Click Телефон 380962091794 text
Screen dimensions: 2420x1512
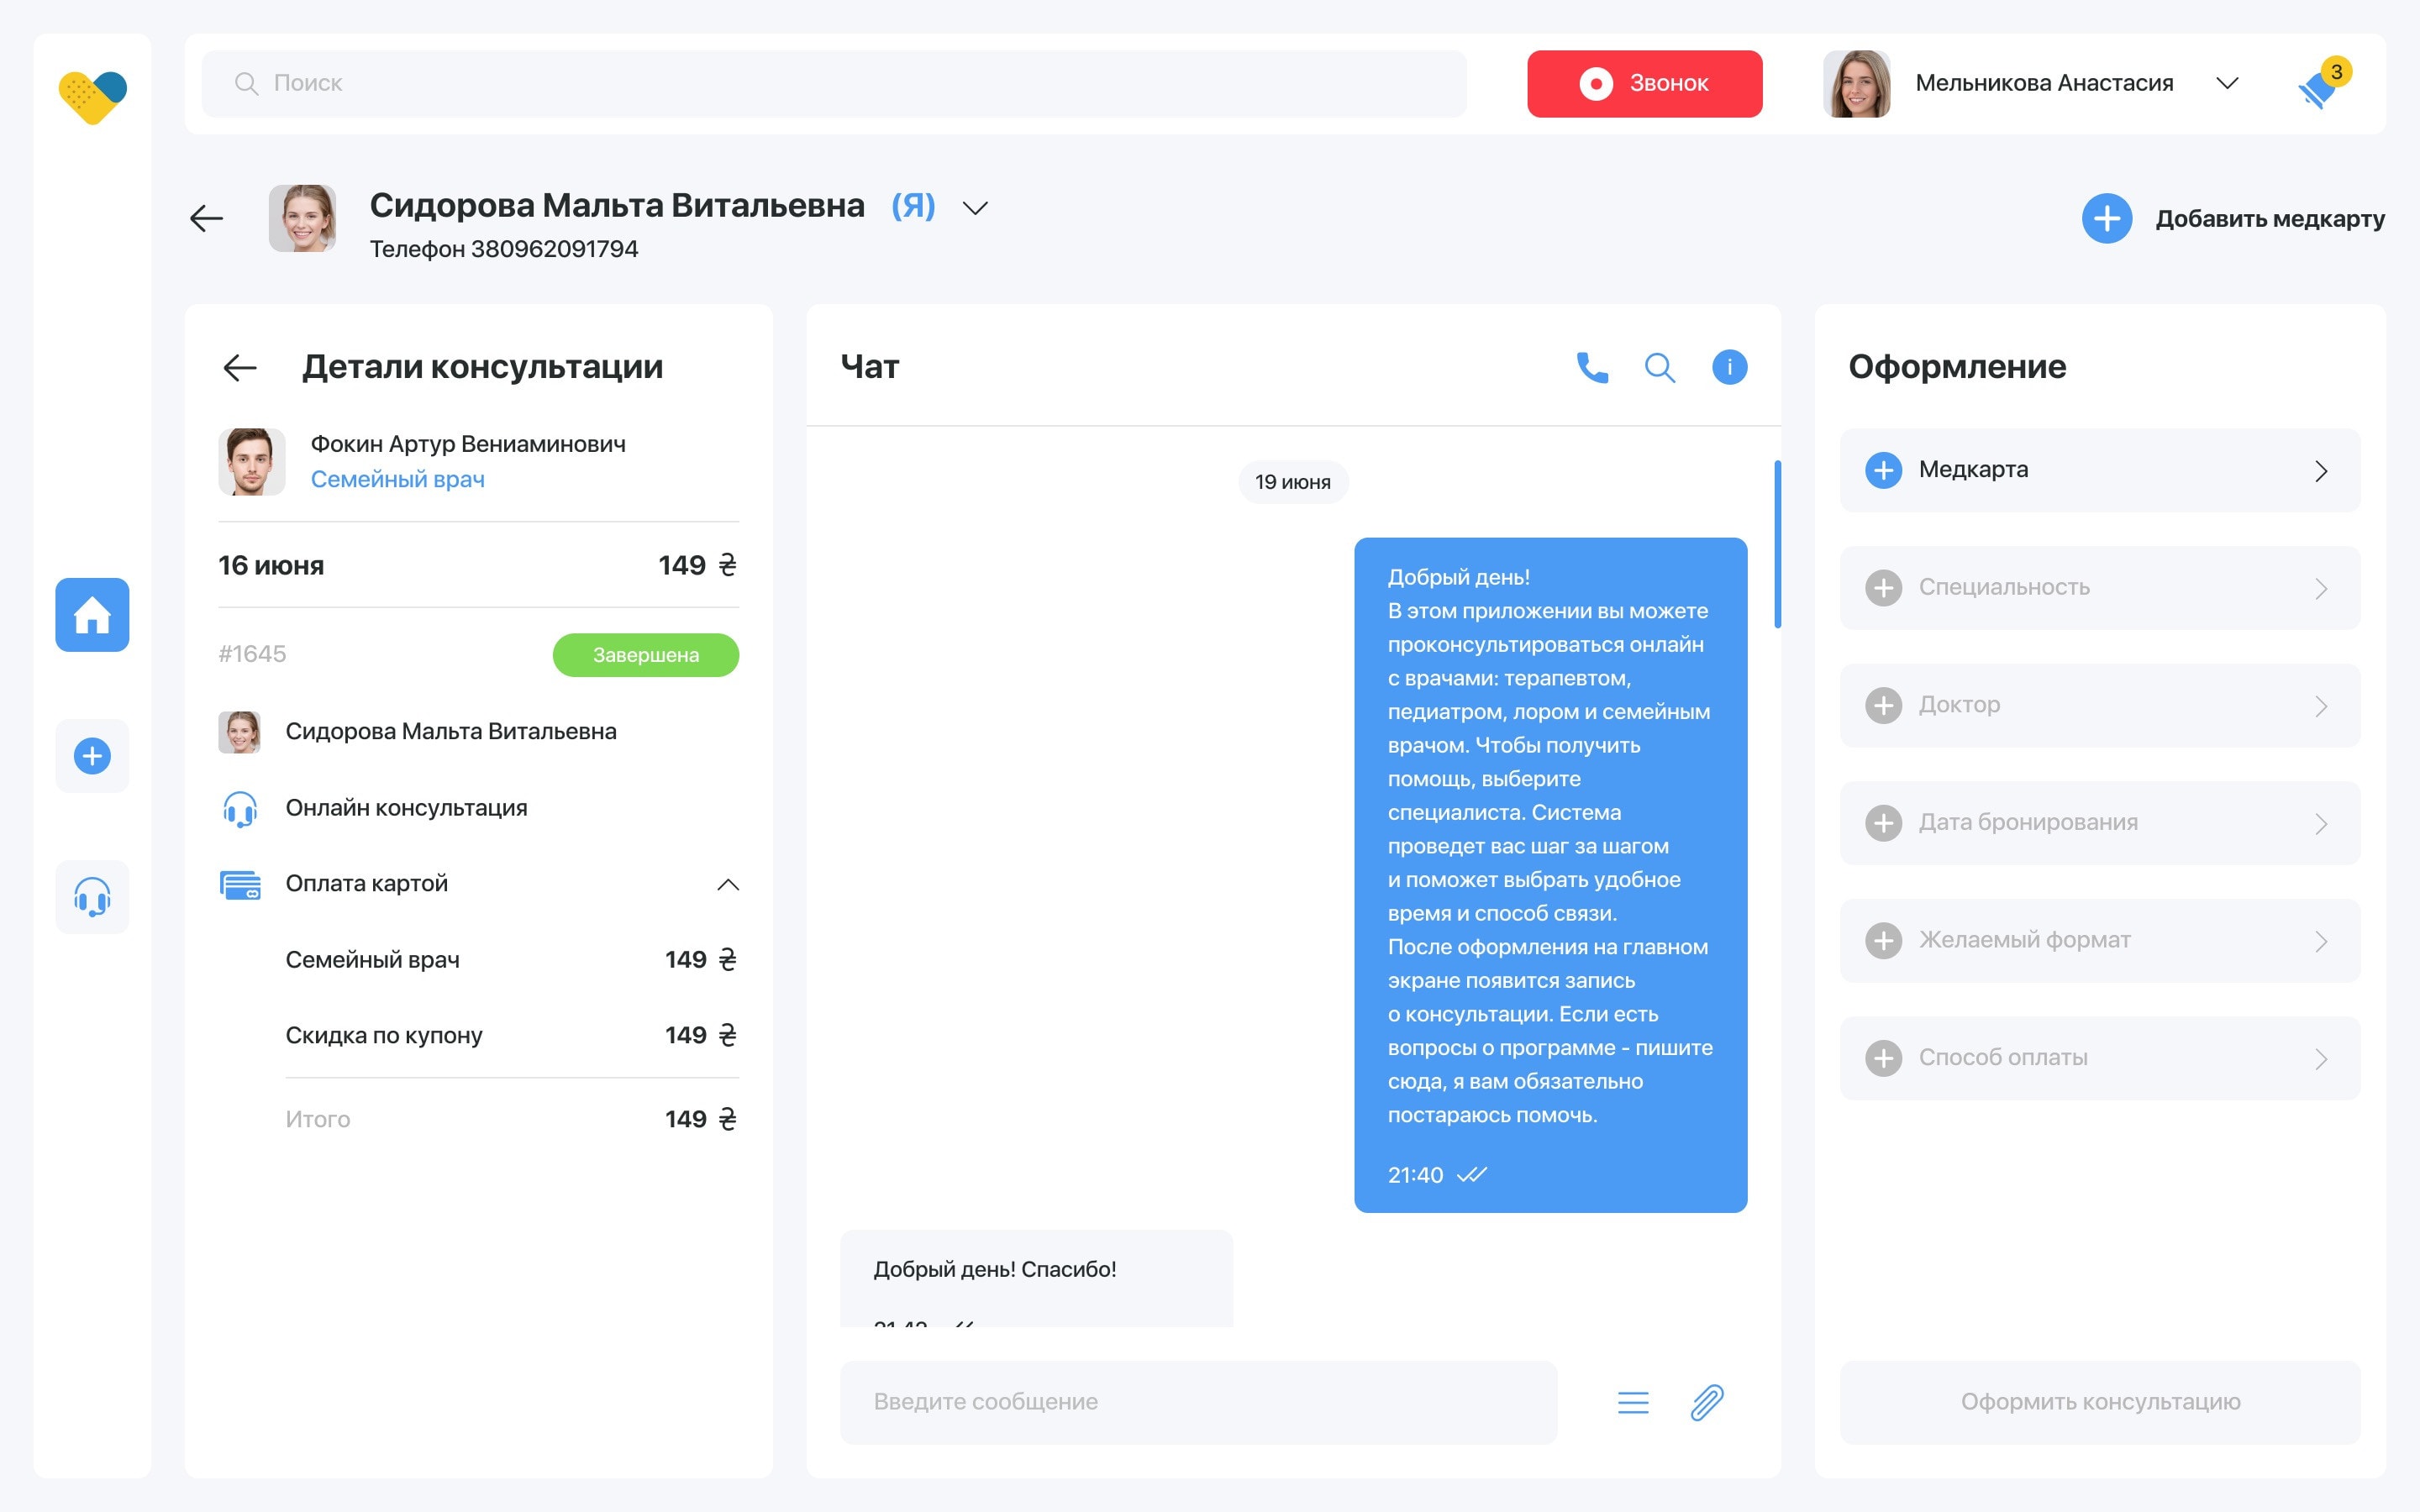pyautogui.click(x=504, y=249)
